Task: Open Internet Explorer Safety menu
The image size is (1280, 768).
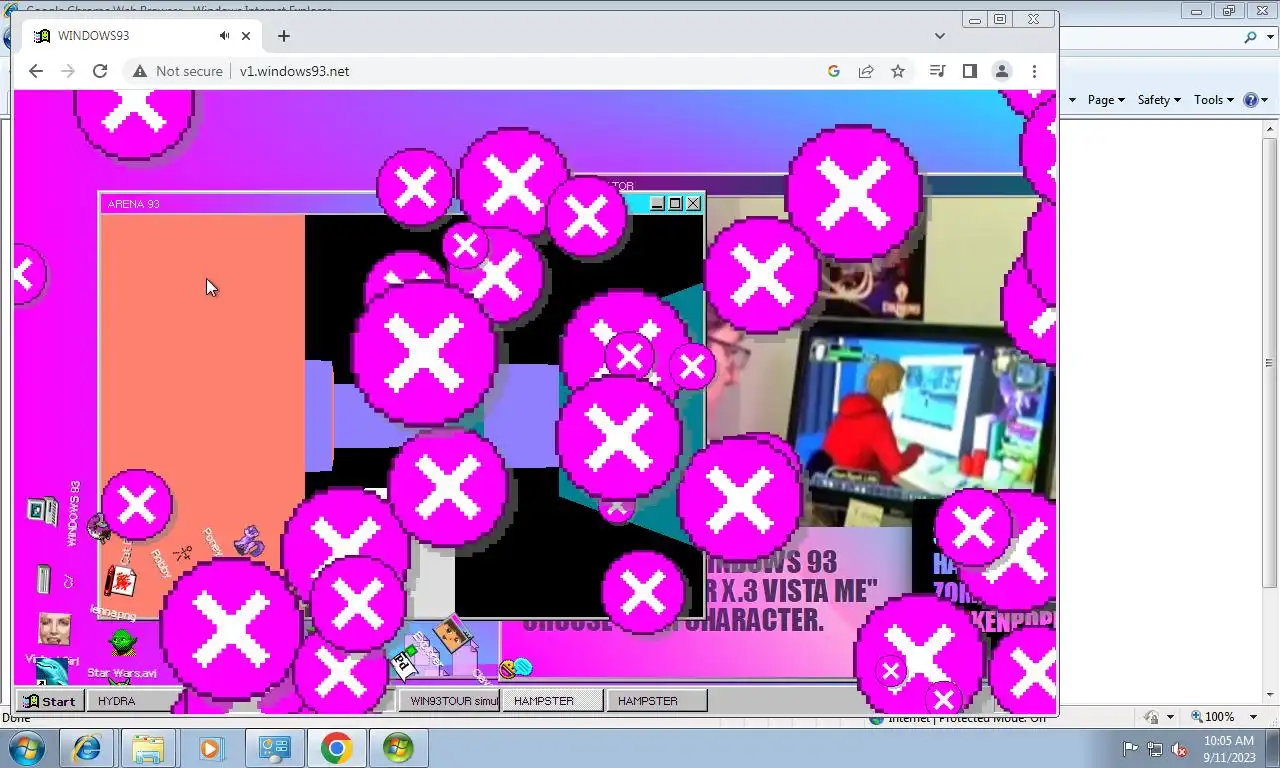Action: click(1159, 100)
